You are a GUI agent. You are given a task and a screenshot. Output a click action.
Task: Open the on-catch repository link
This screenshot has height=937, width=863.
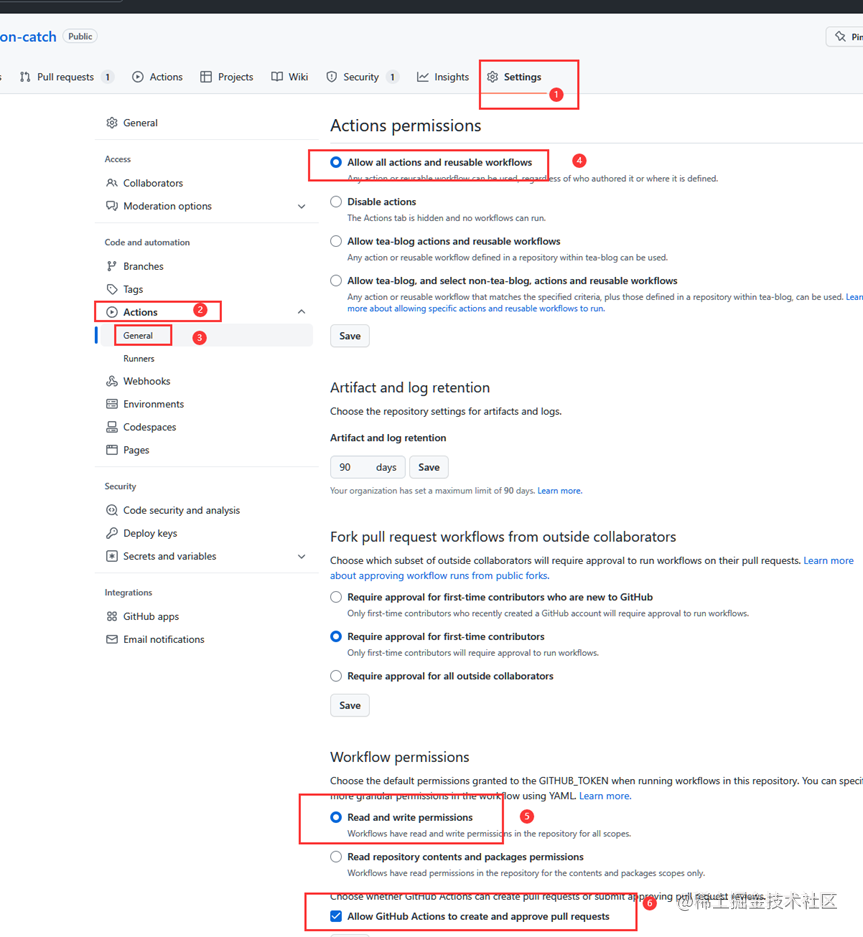[x=28, y=36]
